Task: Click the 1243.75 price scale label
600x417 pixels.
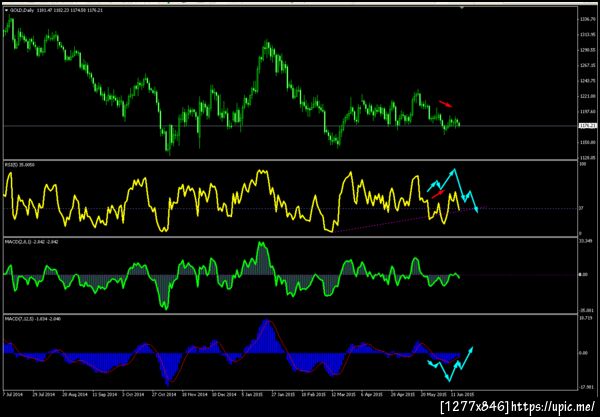Action: tap(588, 81)
